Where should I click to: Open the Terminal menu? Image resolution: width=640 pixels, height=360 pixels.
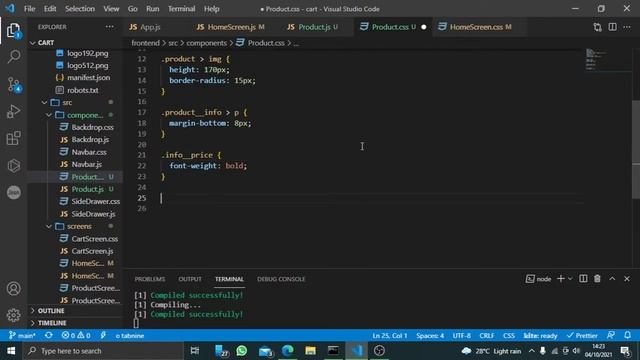pos(181,9)
